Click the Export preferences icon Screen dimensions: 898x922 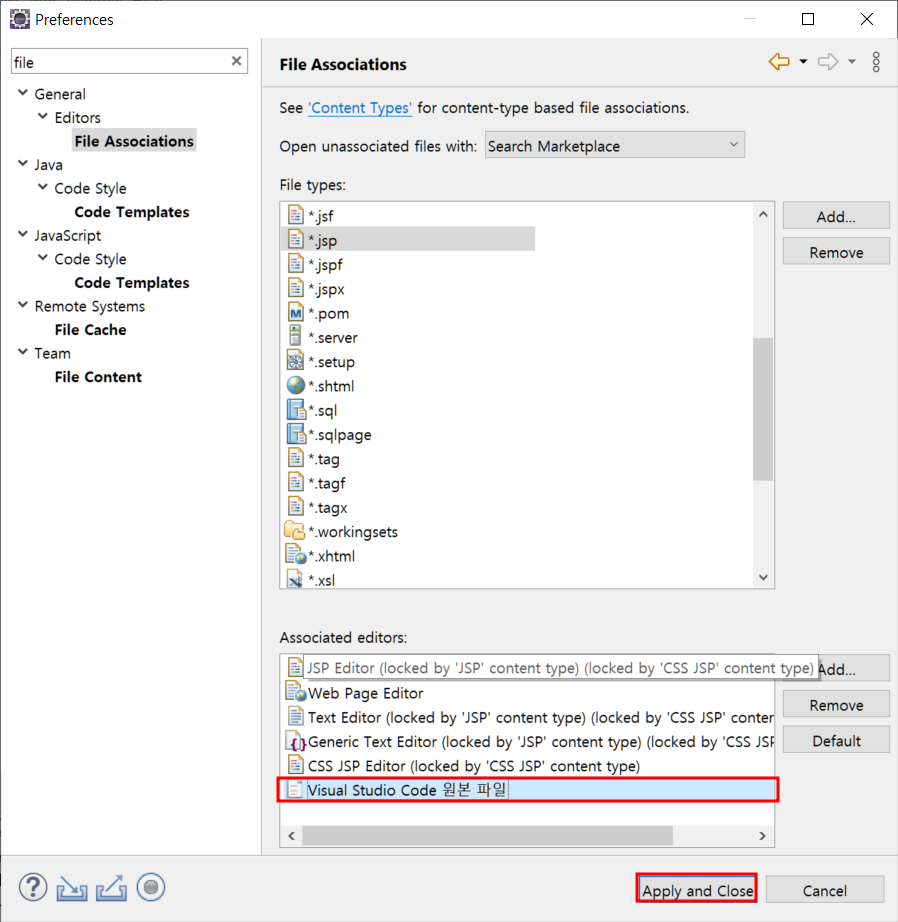112,888
